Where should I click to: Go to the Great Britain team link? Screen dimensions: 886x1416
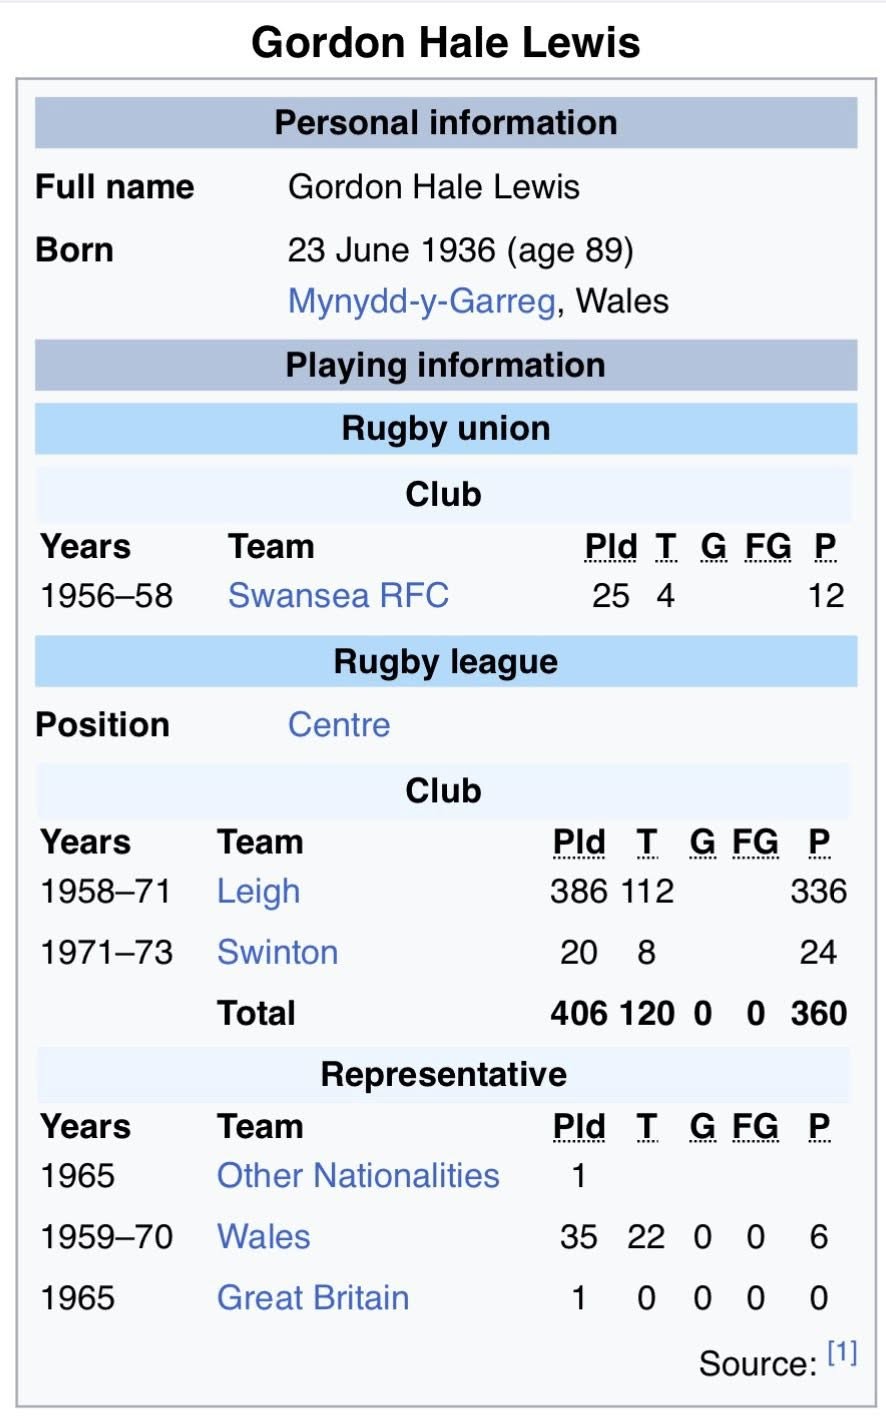point(312,1298)
